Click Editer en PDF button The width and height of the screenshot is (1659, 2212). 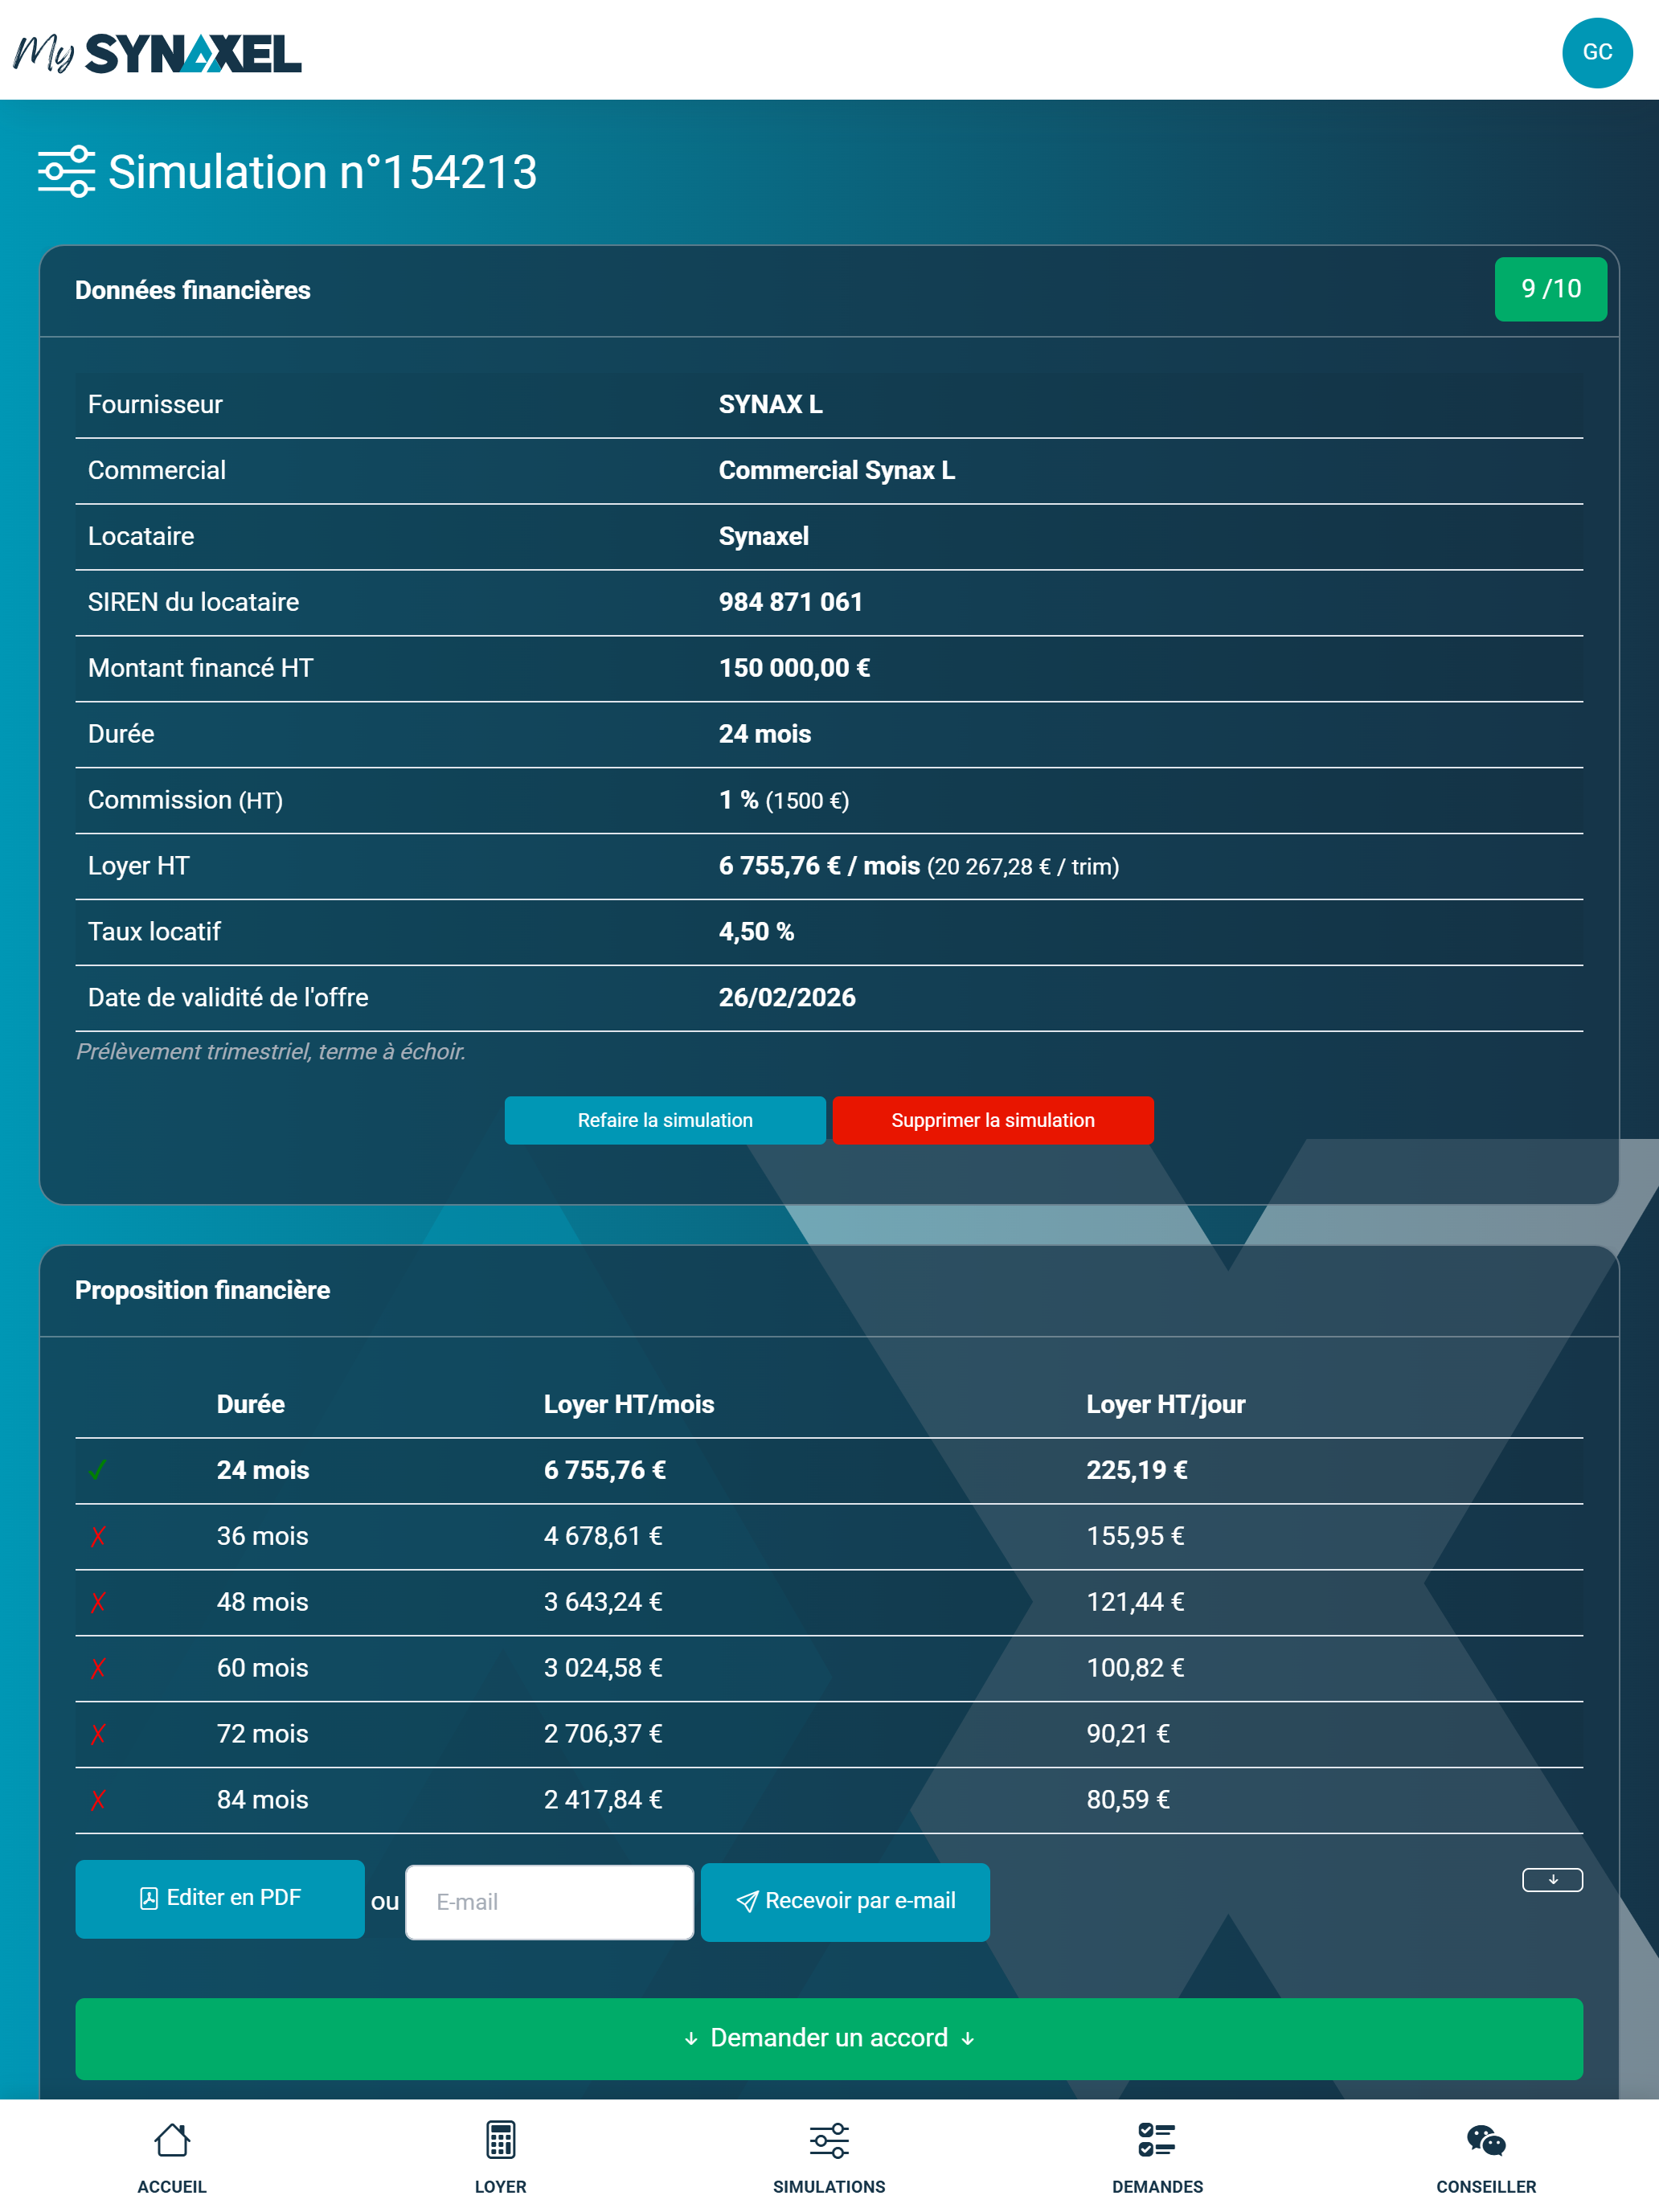coord(220,1898)
